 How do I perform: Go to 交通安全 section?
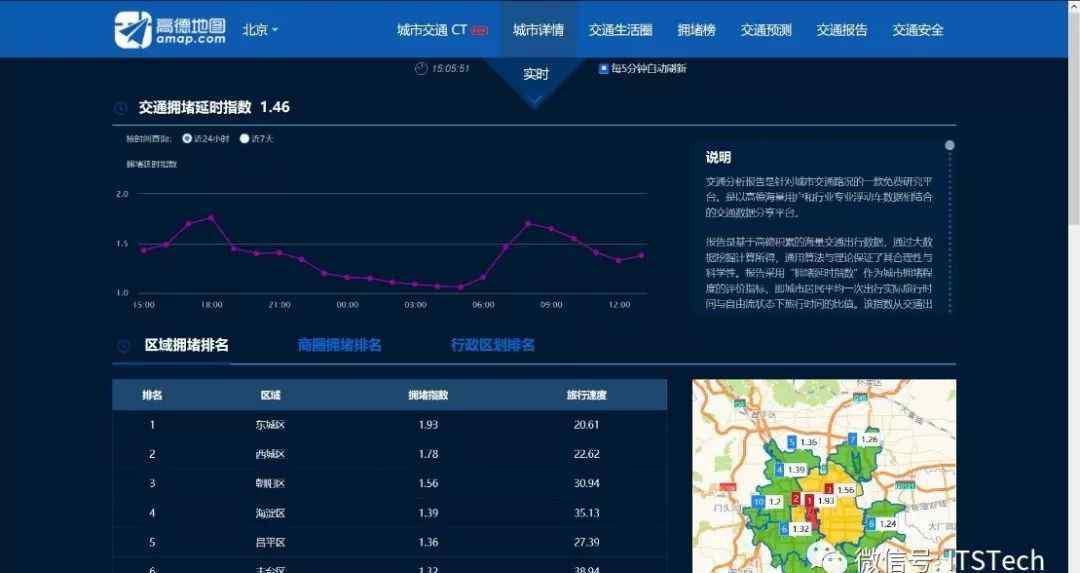click(x=918, y=30)
